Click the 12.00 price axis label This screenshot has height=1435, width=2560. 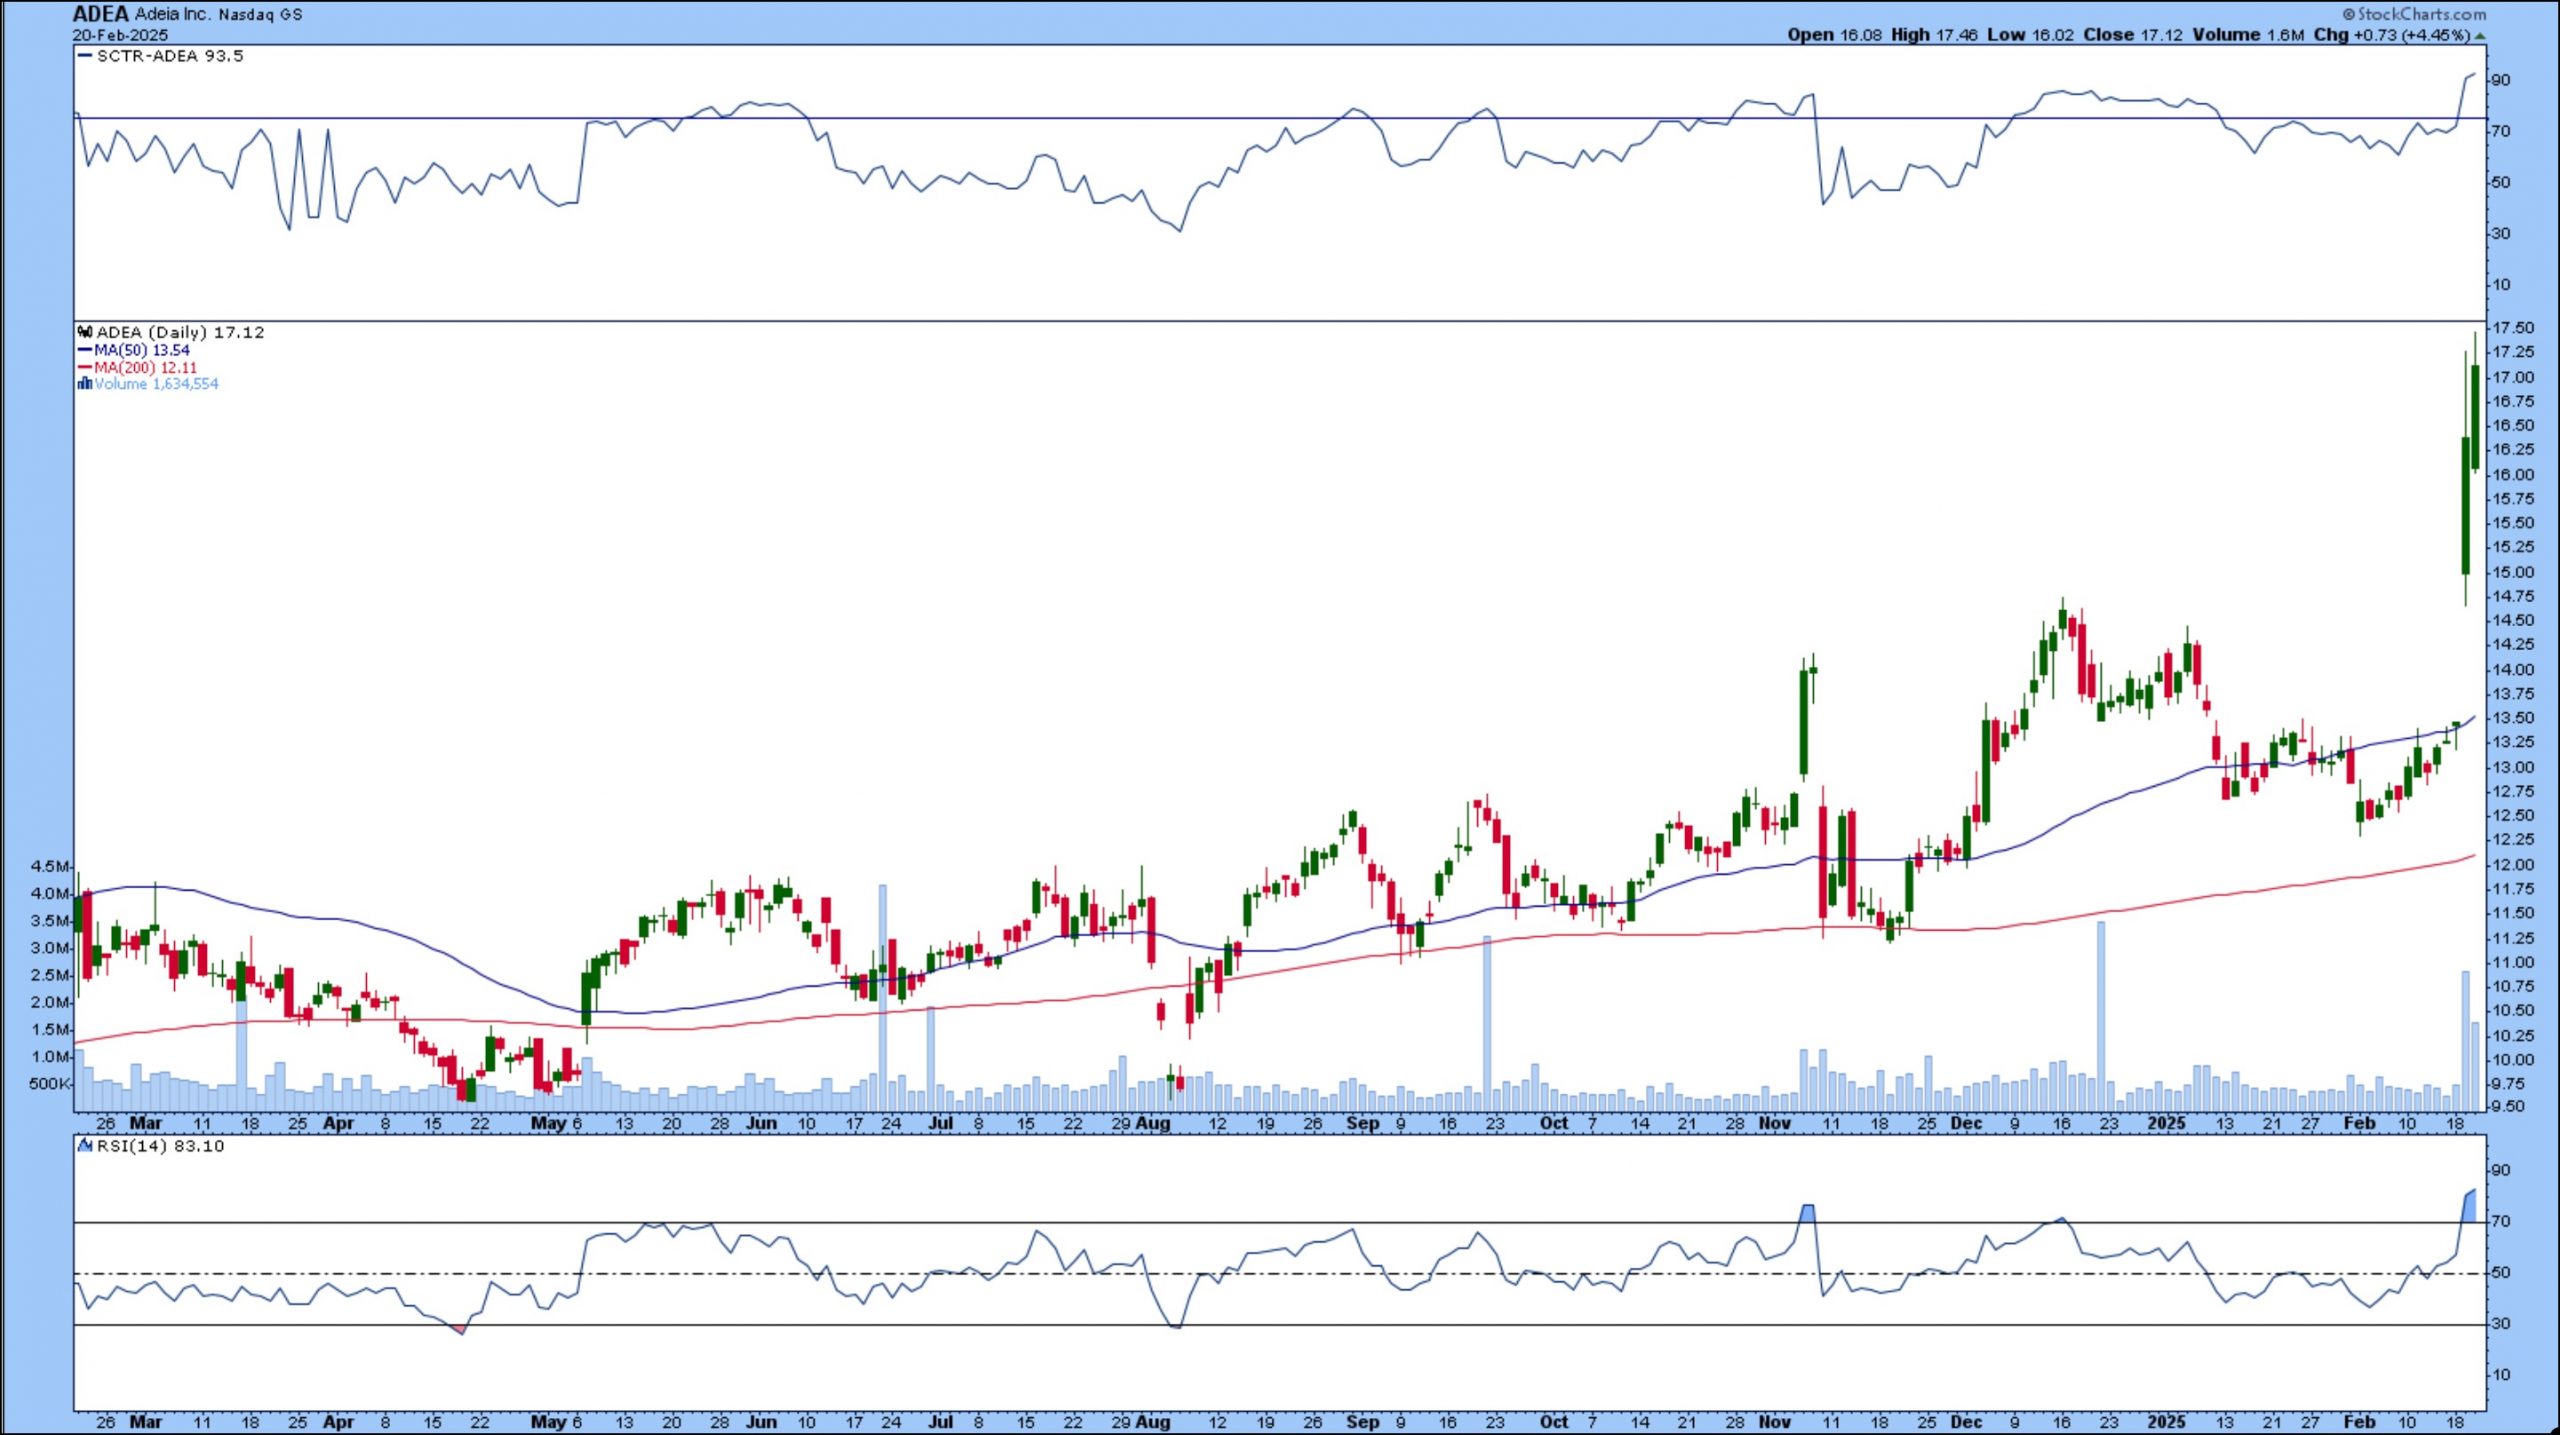tap(2512, 865)
